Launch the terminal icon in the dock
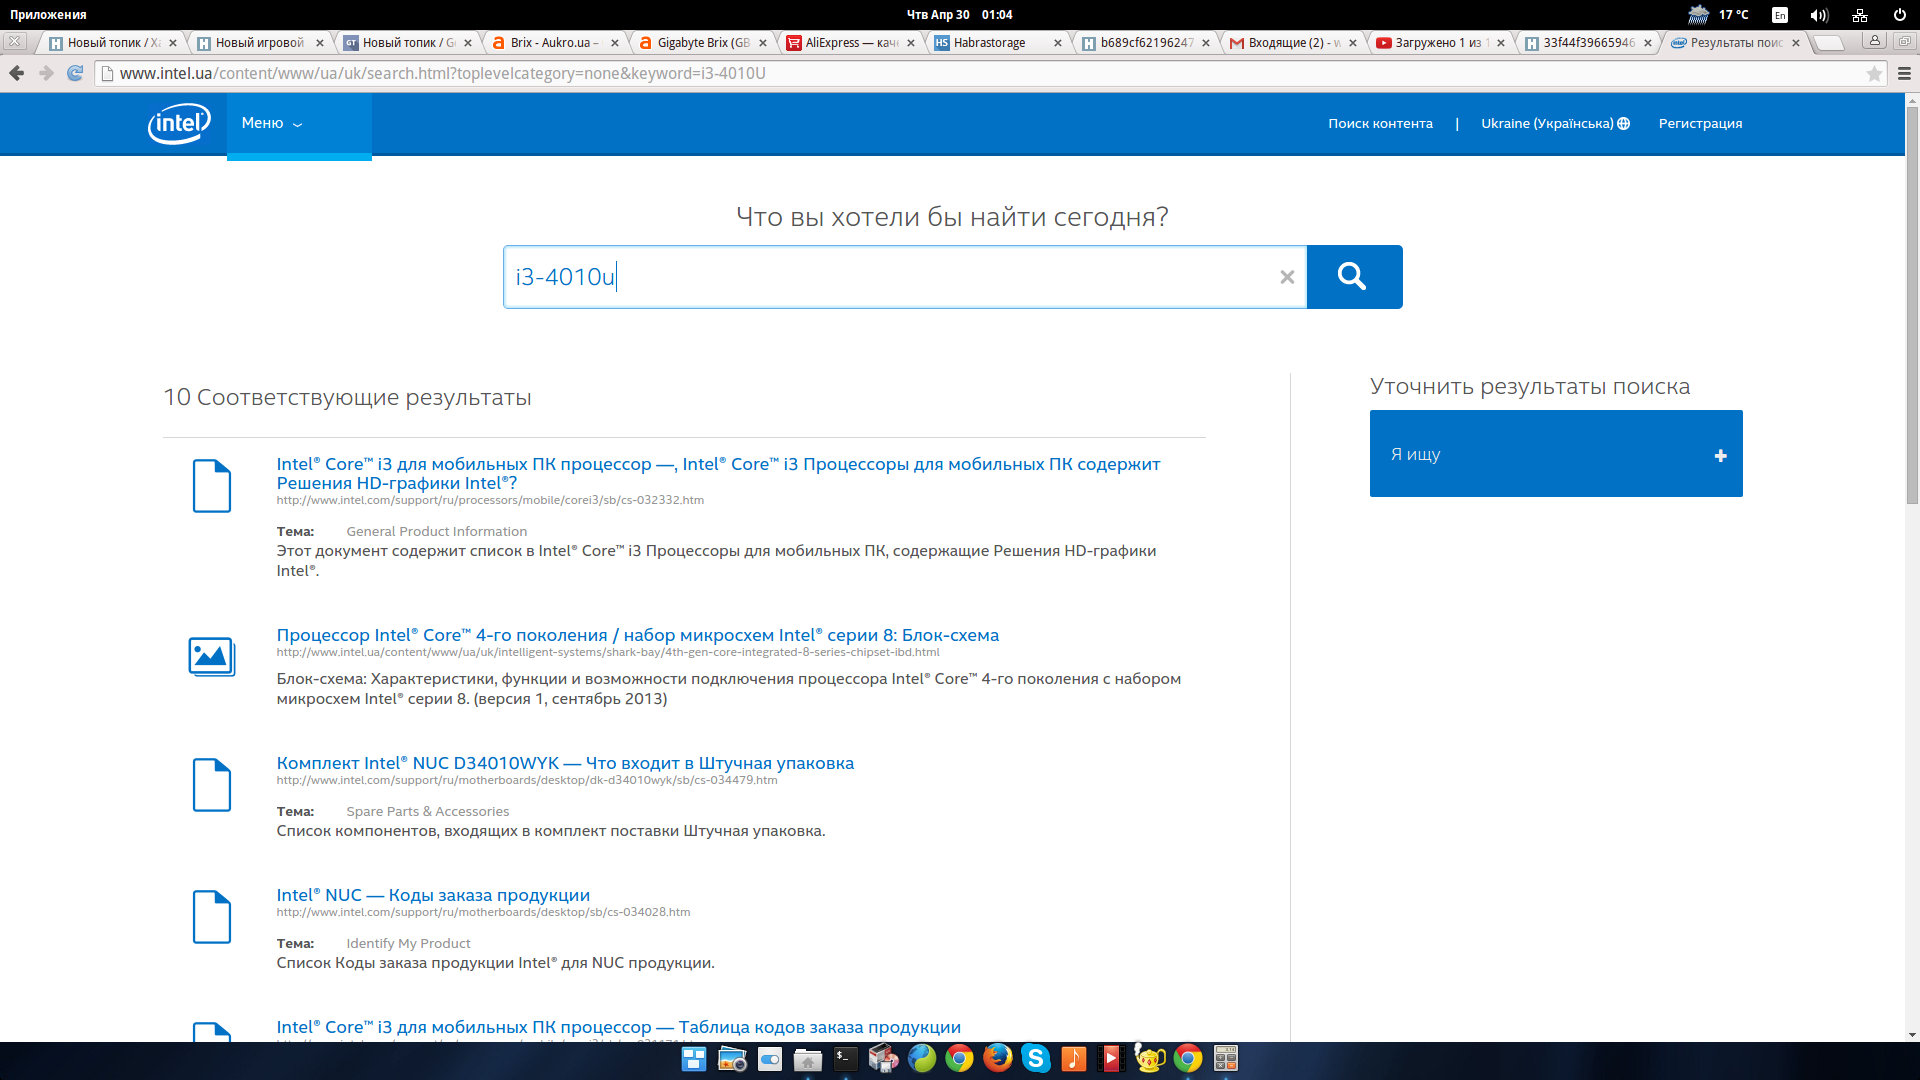1920x1080 pixels. [x=846, y=1058]
